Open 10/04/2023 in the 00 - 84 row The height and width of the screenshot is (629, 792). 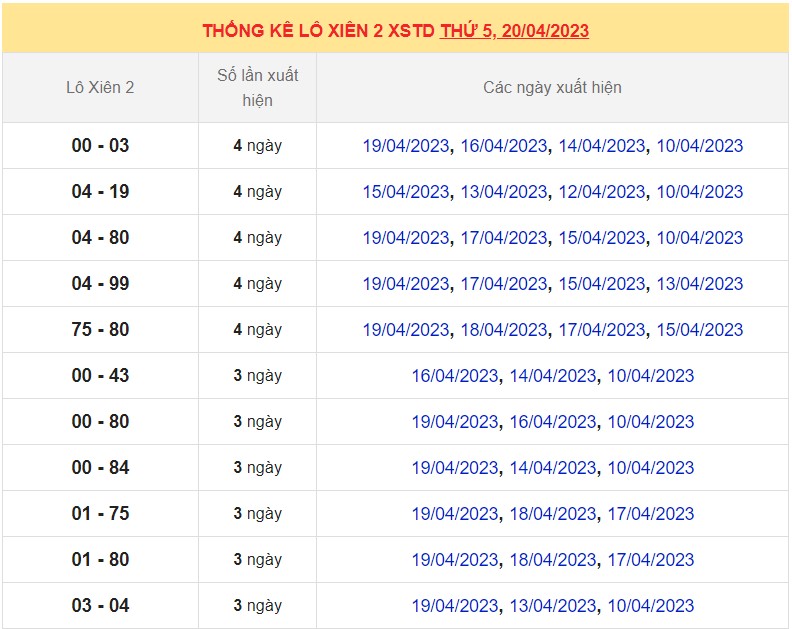650,468
